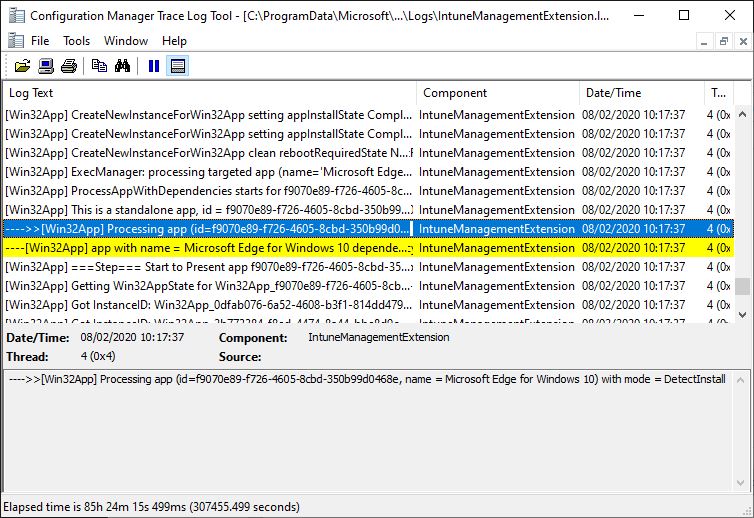Click the Copy to clipboard toolbar icon
754x518 pixels.
99,66
